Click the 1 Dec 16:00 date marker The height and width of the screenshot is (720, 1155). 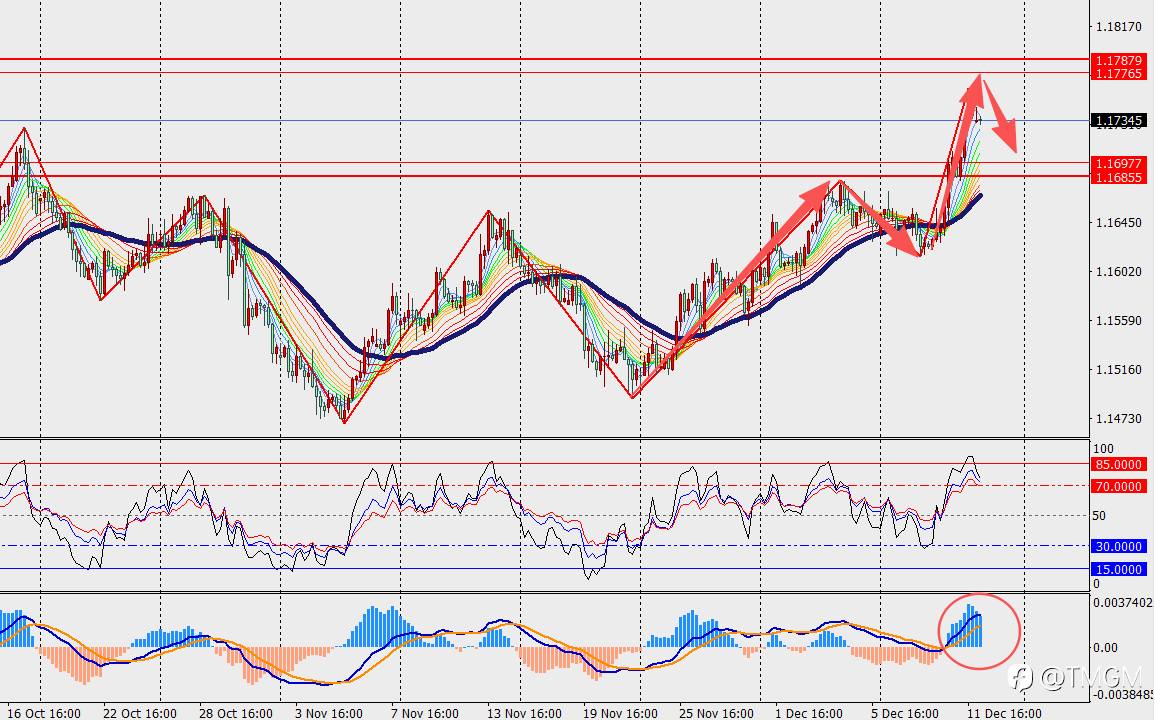(809, 713)
